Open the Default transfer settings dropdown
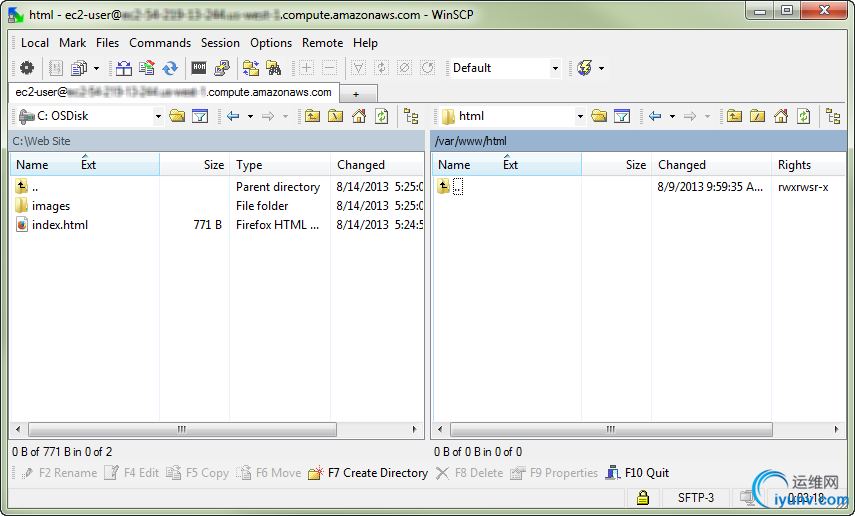 (x=555, y=68)
